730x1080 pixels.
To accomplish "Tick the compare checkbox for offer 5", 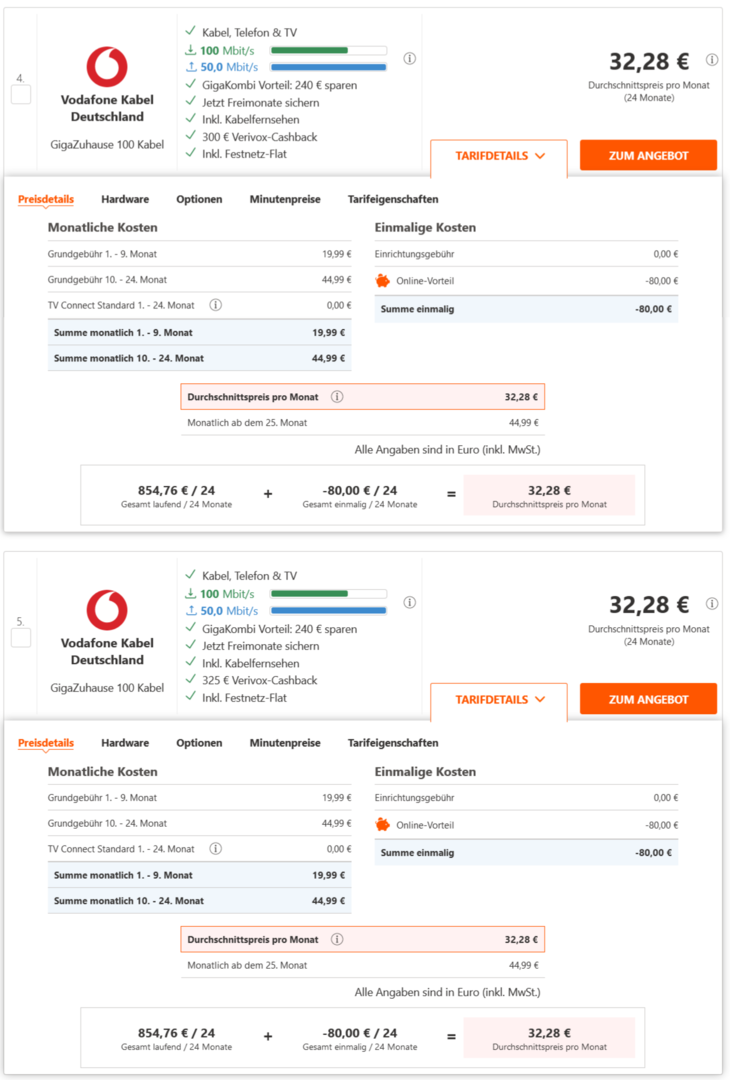I will coord(21,638).
